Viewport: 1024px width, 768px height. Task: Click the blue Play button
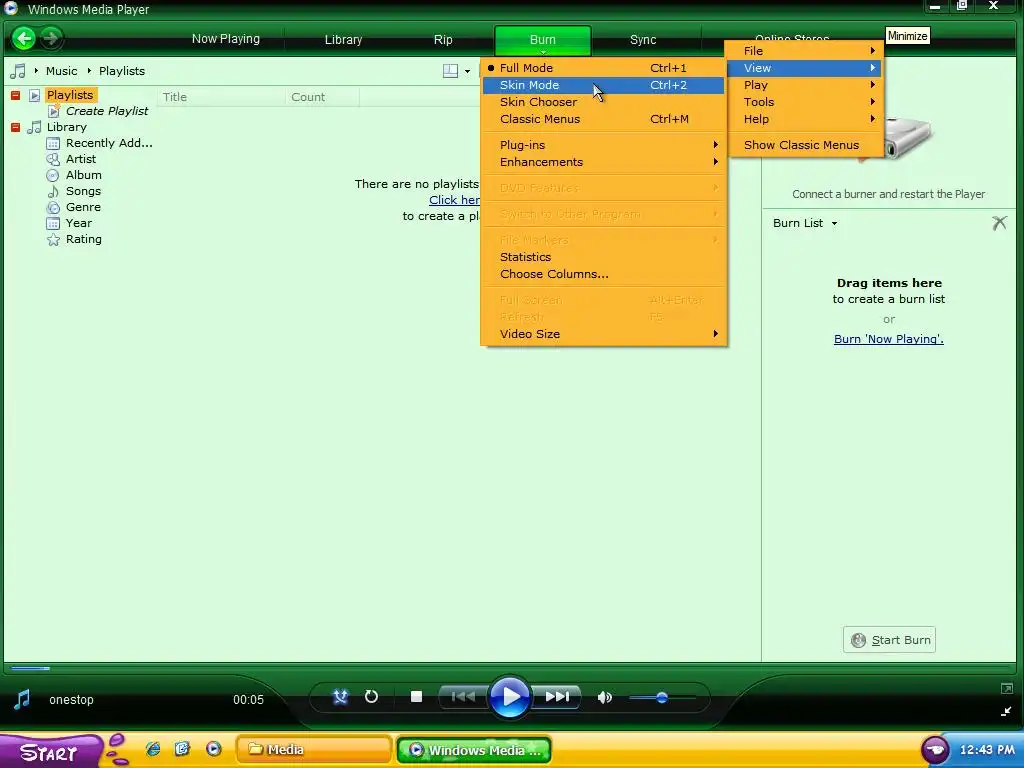509,697
